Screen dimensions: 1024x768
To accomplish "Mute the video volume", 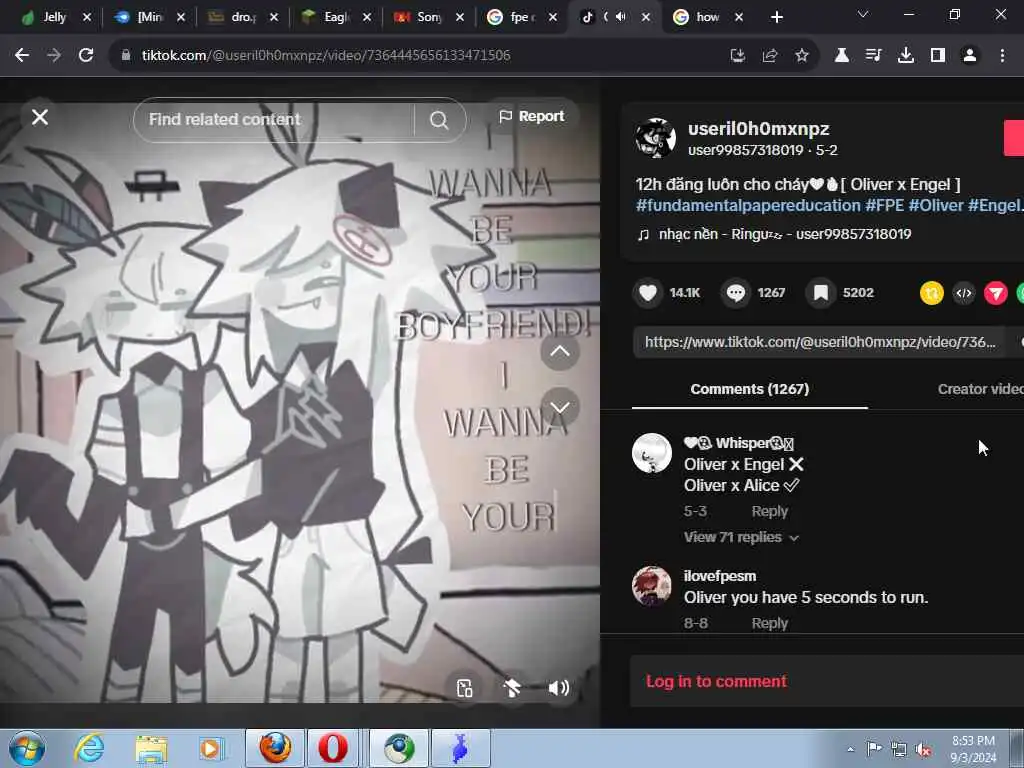I will coord(558,688).
